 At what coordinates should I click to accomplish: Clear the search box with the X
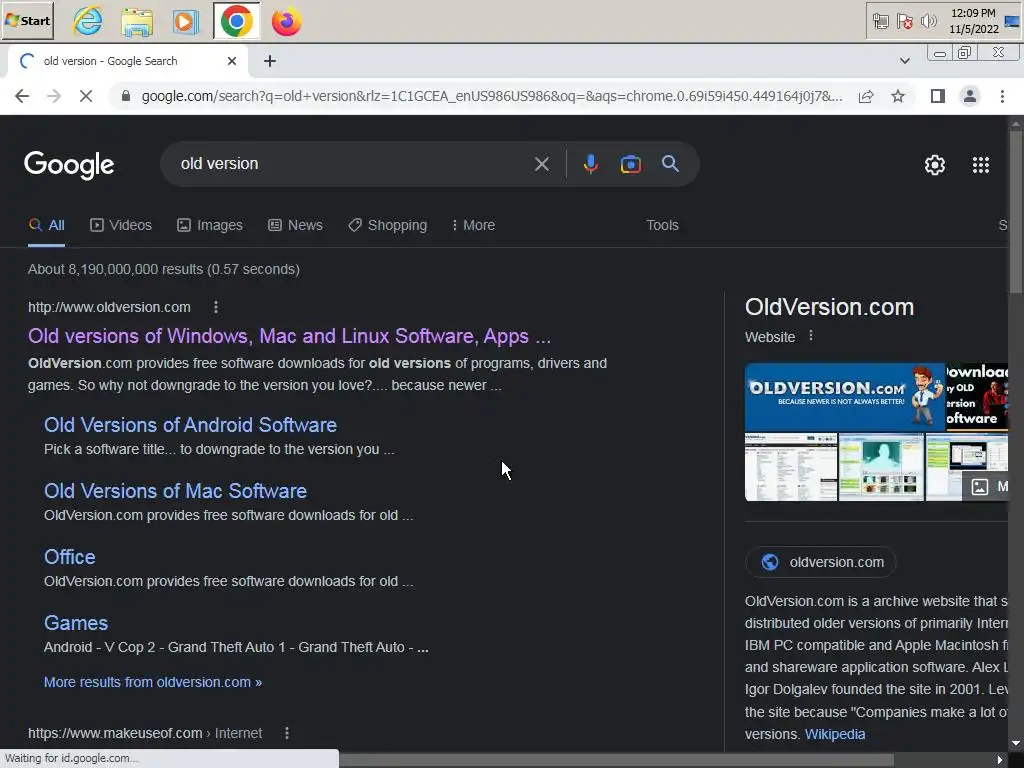(541, 164)
